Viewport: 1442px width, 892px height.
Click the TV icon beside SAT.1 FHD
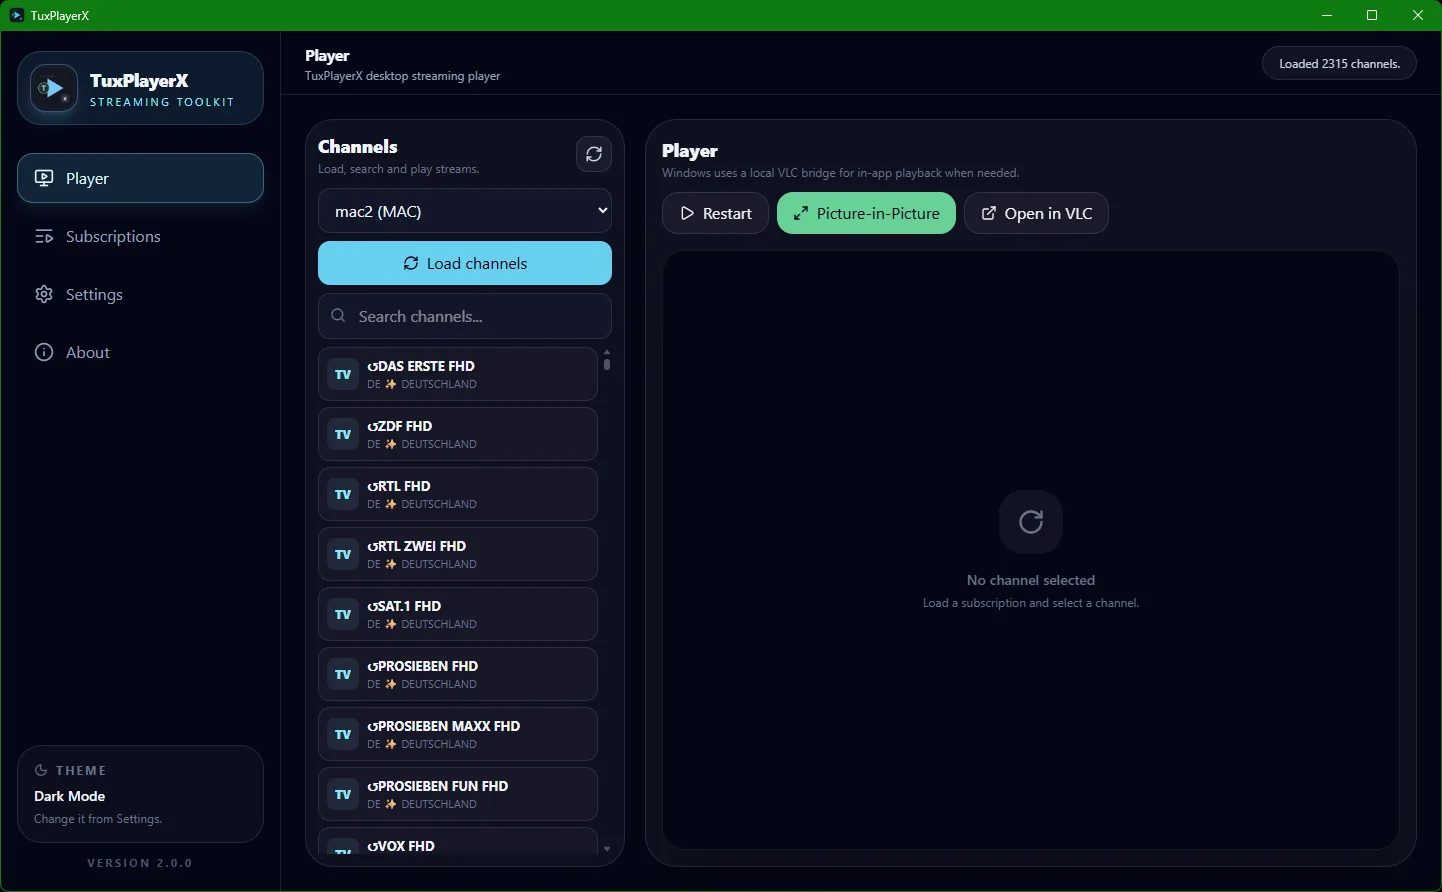[343, 614]
